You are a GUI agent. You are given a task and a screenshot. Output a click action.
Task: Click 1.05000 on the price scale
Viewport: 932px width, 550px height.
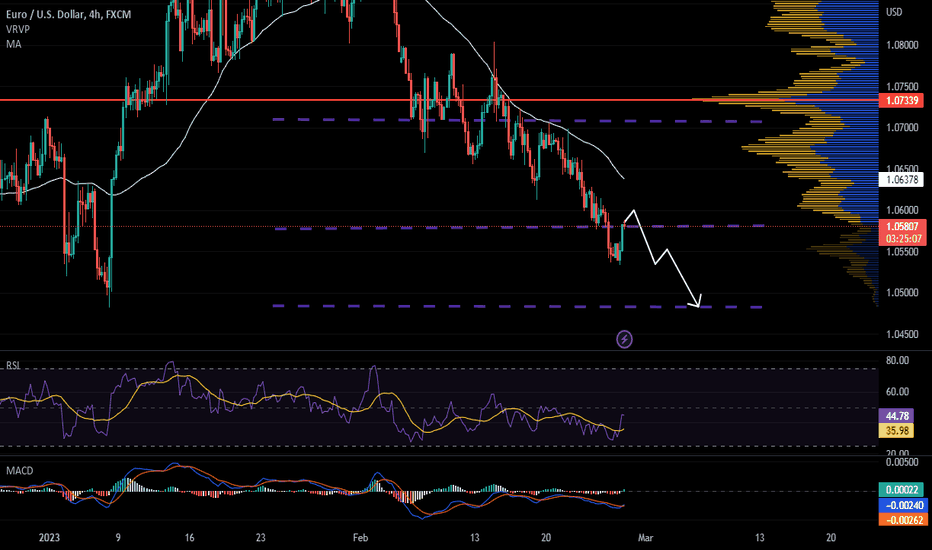(902, 293)
